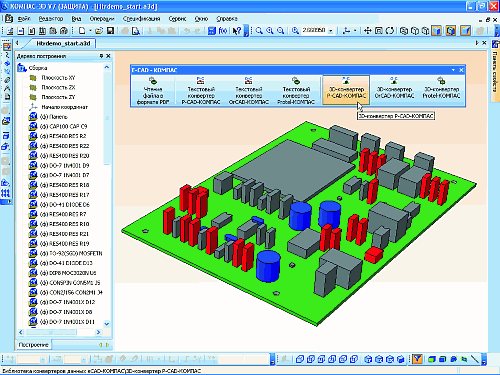This screenshot has height=375, width=500.
Task: Select the rotate view tool
Action: pos(389,31)
